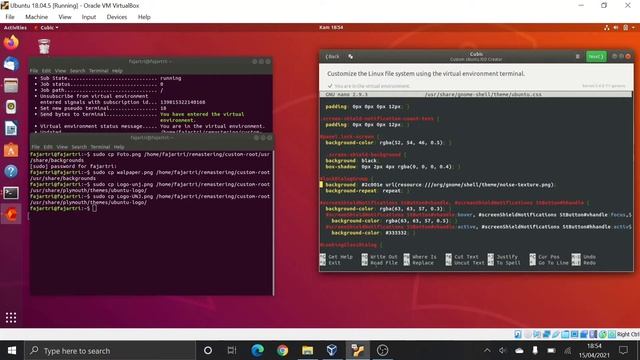Click VirtualBox shared folders indicator

565,334
